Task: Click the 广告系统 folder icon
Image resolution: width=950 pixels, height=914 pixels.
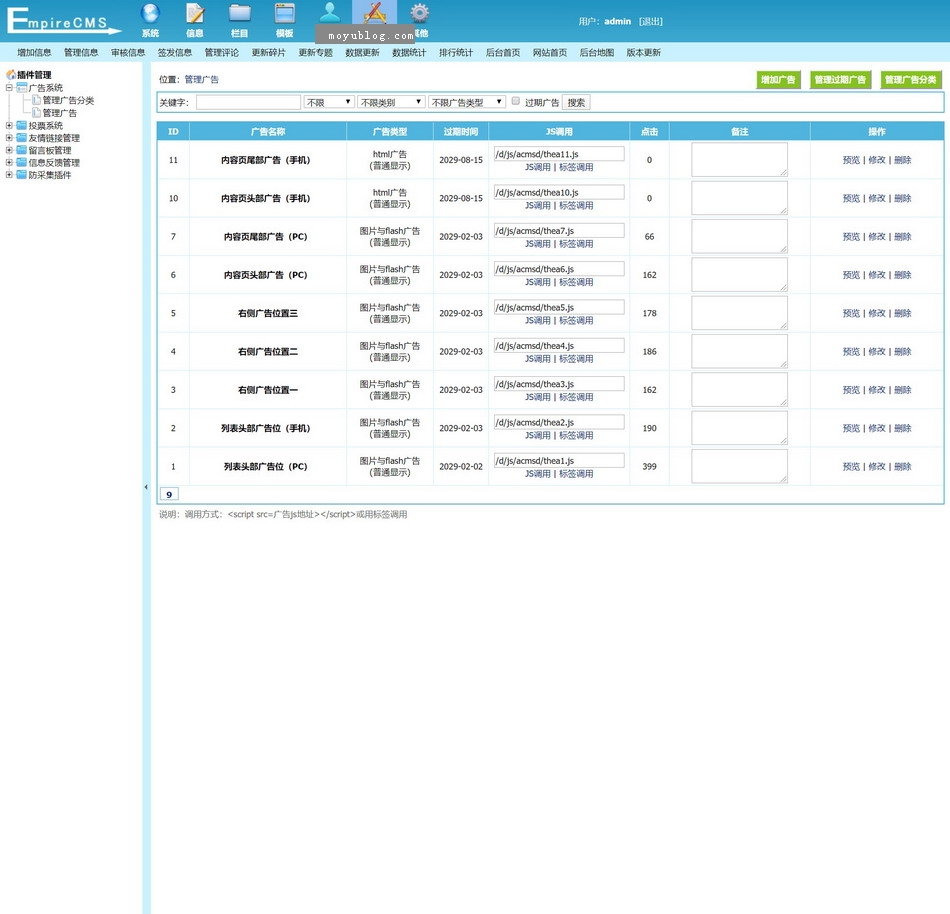Action: pyautogui.click(x=22, y=88)
